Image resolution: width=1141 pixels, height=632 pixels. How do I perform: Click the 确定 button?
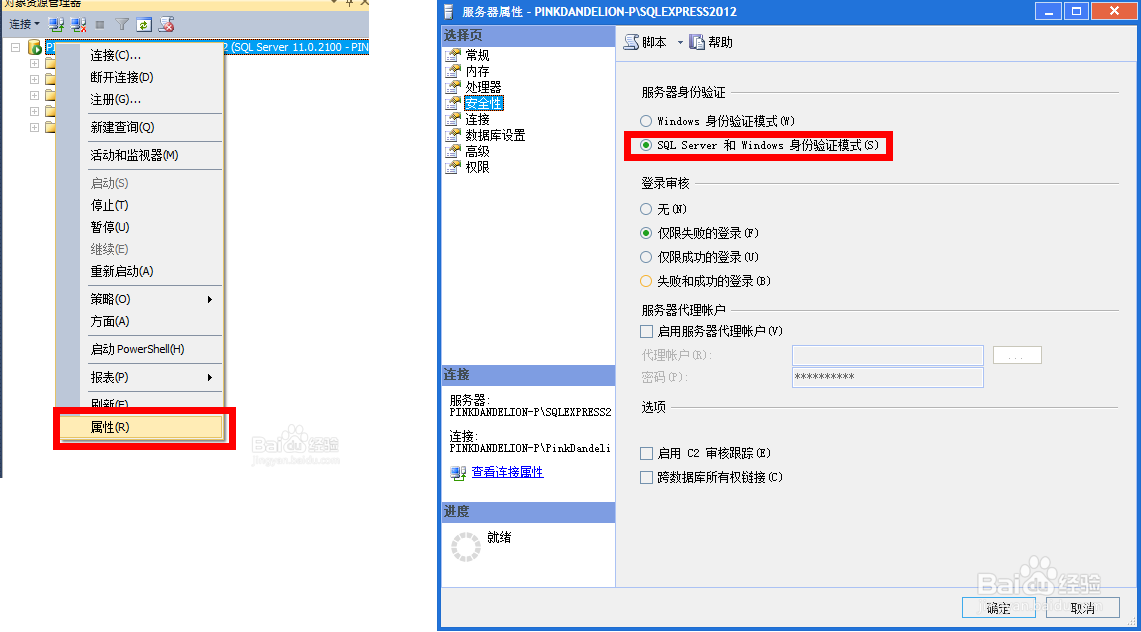pyautogui.click(x=998, y=608)
